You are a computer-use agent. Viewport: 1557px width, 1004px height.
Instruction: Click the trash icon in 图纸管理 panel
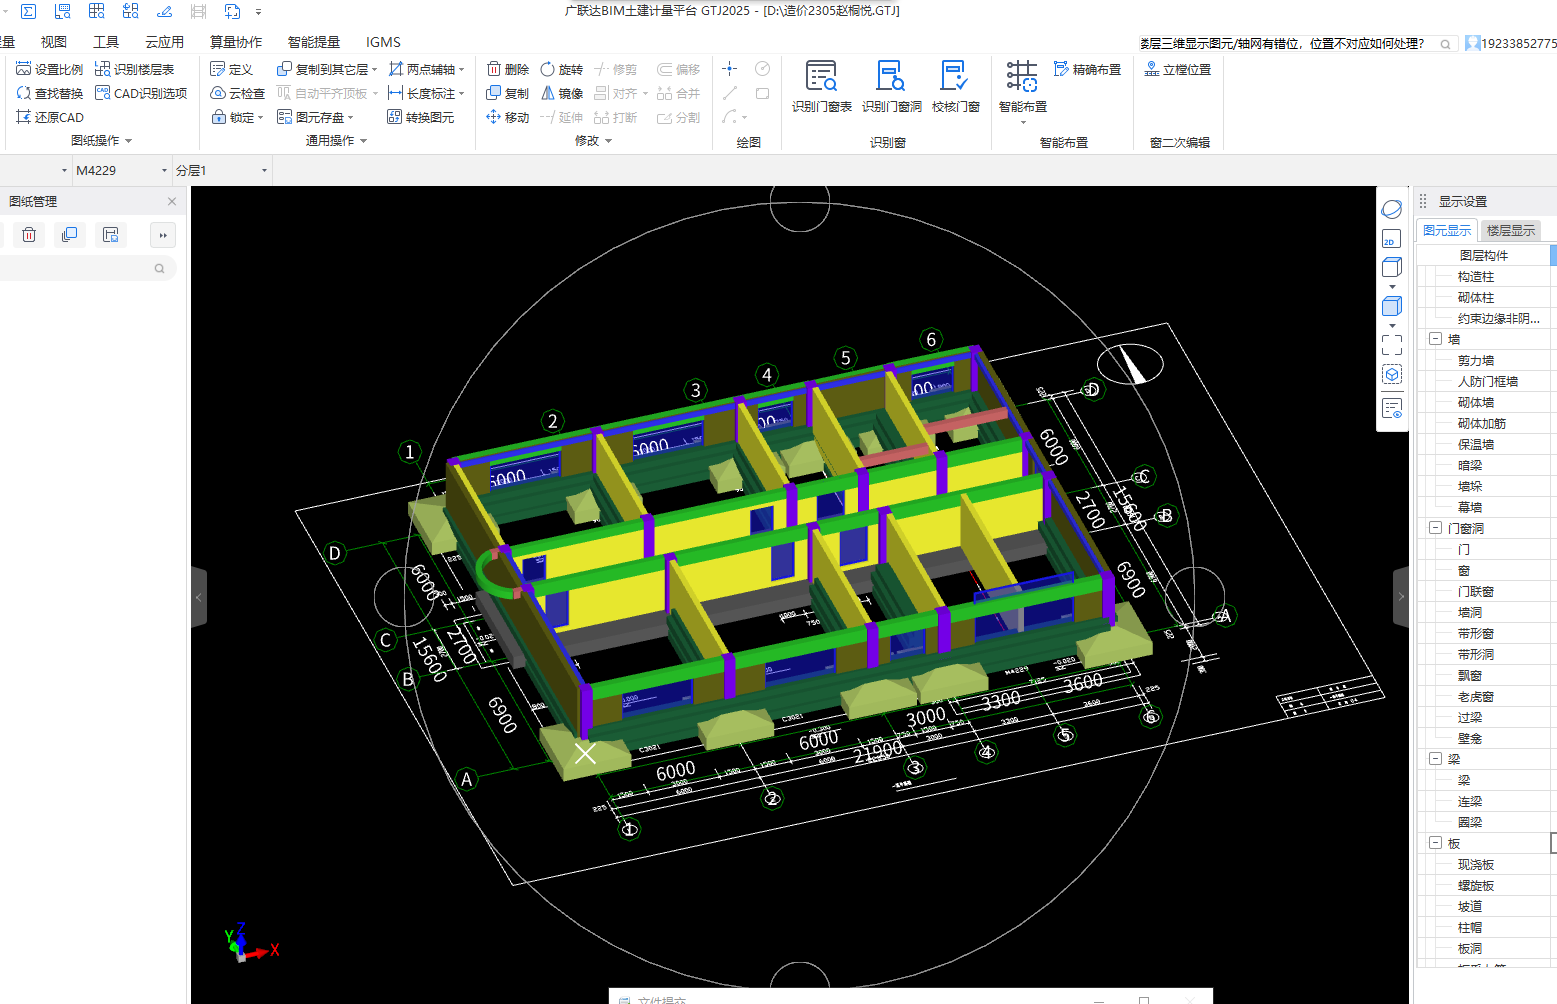[x=29, y=235]
